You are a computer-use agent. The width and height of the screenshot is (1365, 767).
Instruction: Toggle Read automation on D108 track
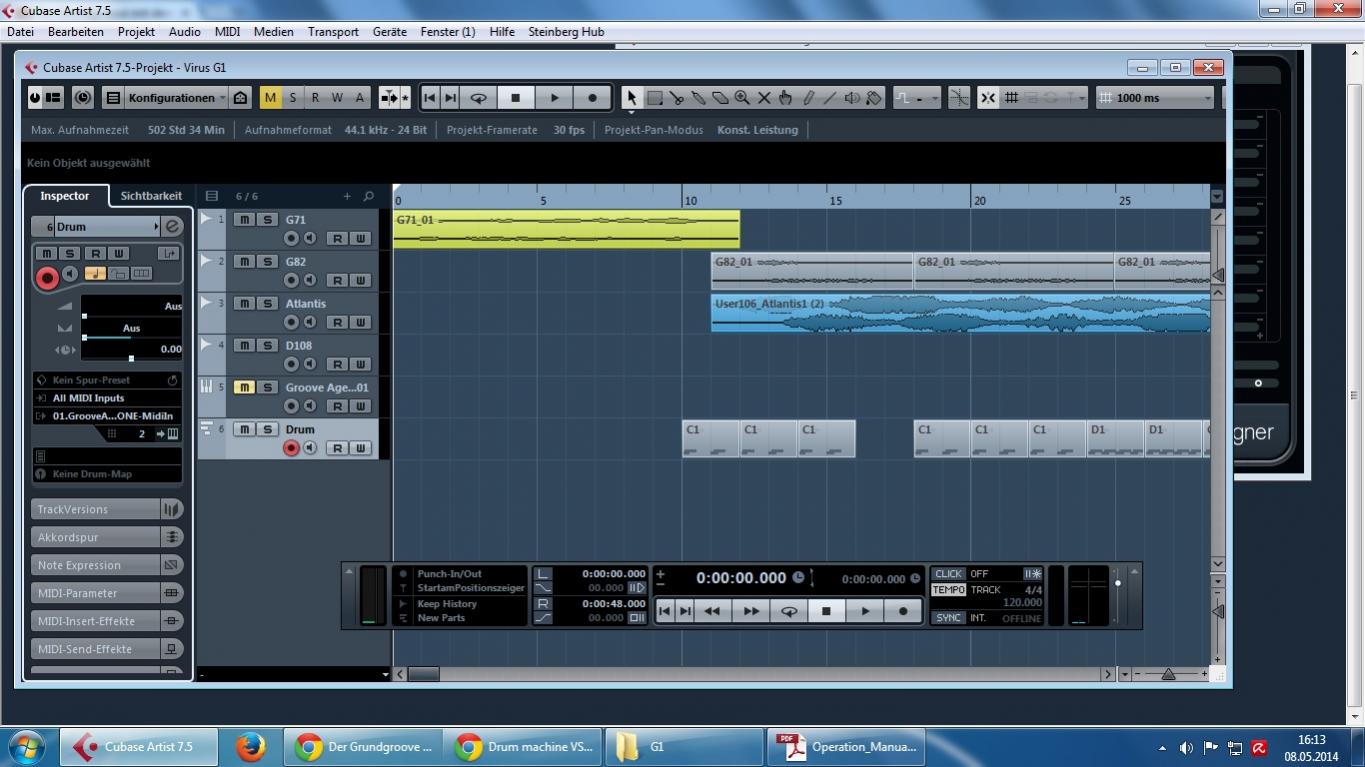(x=338, y=364)
